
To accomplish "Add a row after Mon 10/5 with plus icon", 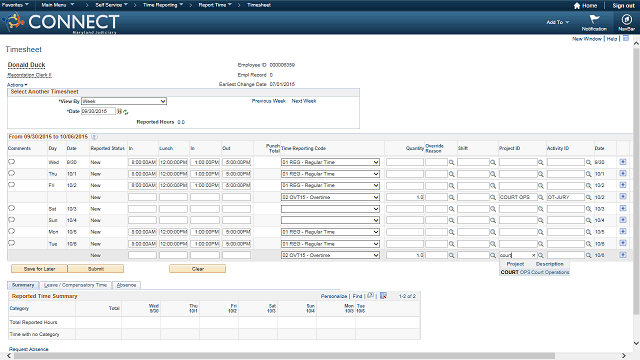I will point(623,231).
